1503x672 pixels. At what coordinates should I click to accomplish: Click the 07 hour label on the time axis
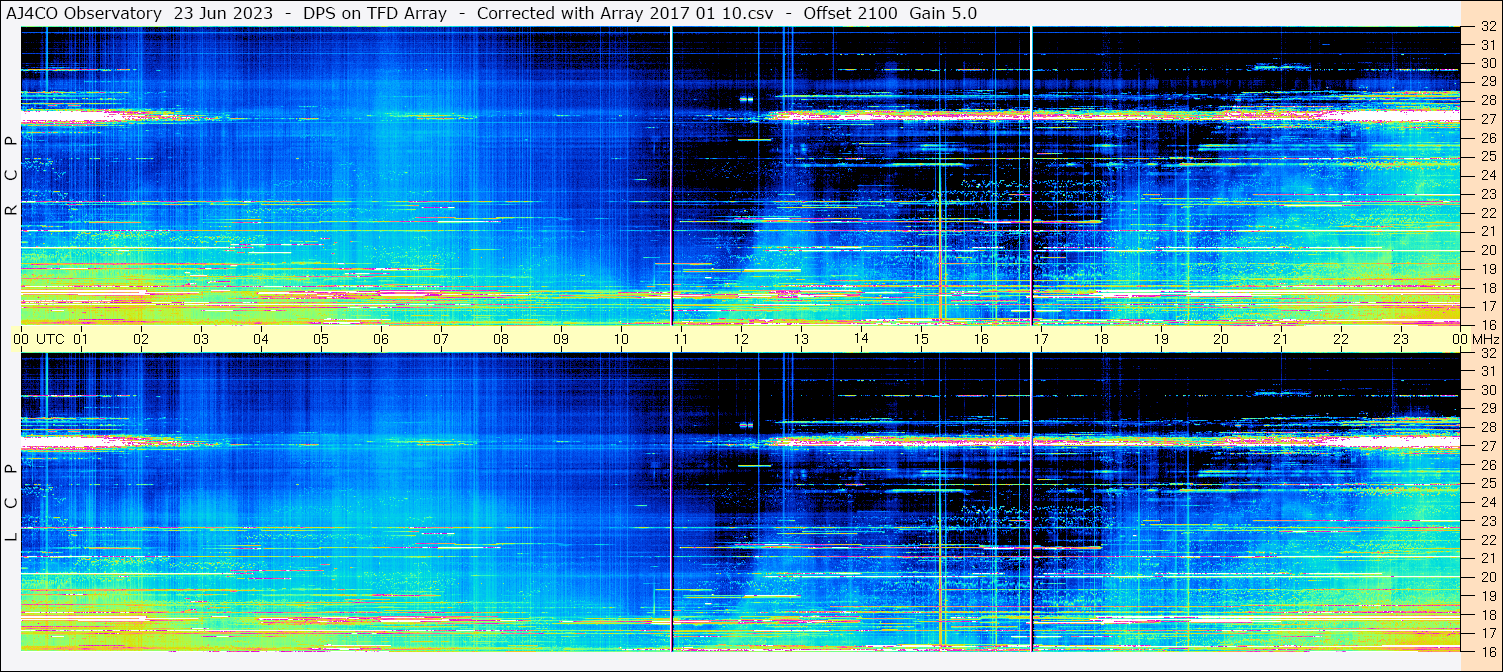(x=441, y=339)
